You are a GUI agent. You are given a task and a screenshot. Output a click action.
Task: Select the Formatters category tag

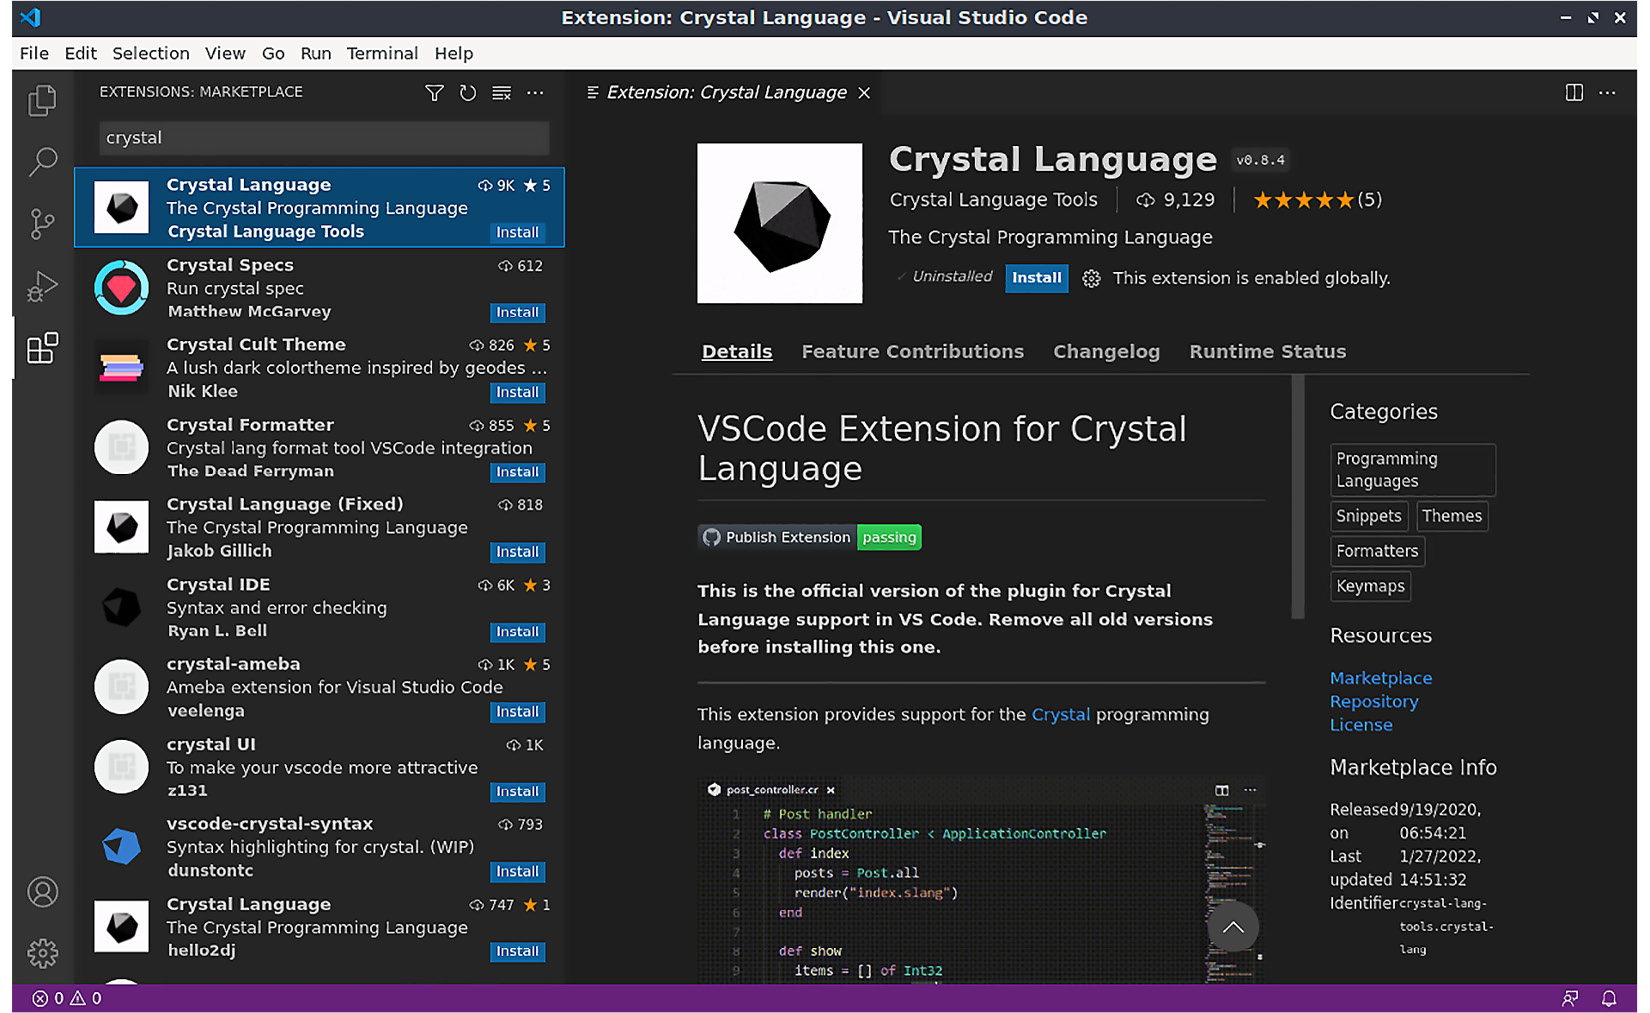pos(1377,551)
